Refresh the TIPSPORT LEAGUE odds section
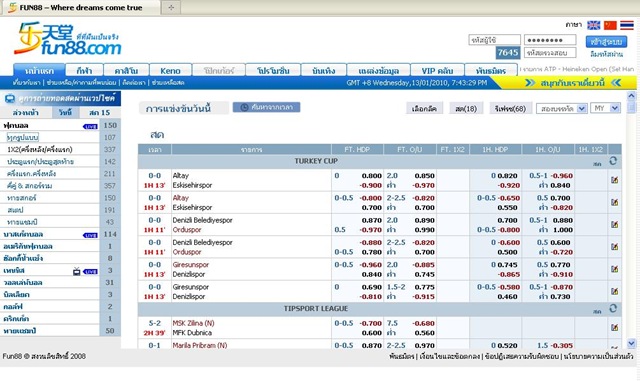This screenshot has width=640, height=381. [613, 308]
